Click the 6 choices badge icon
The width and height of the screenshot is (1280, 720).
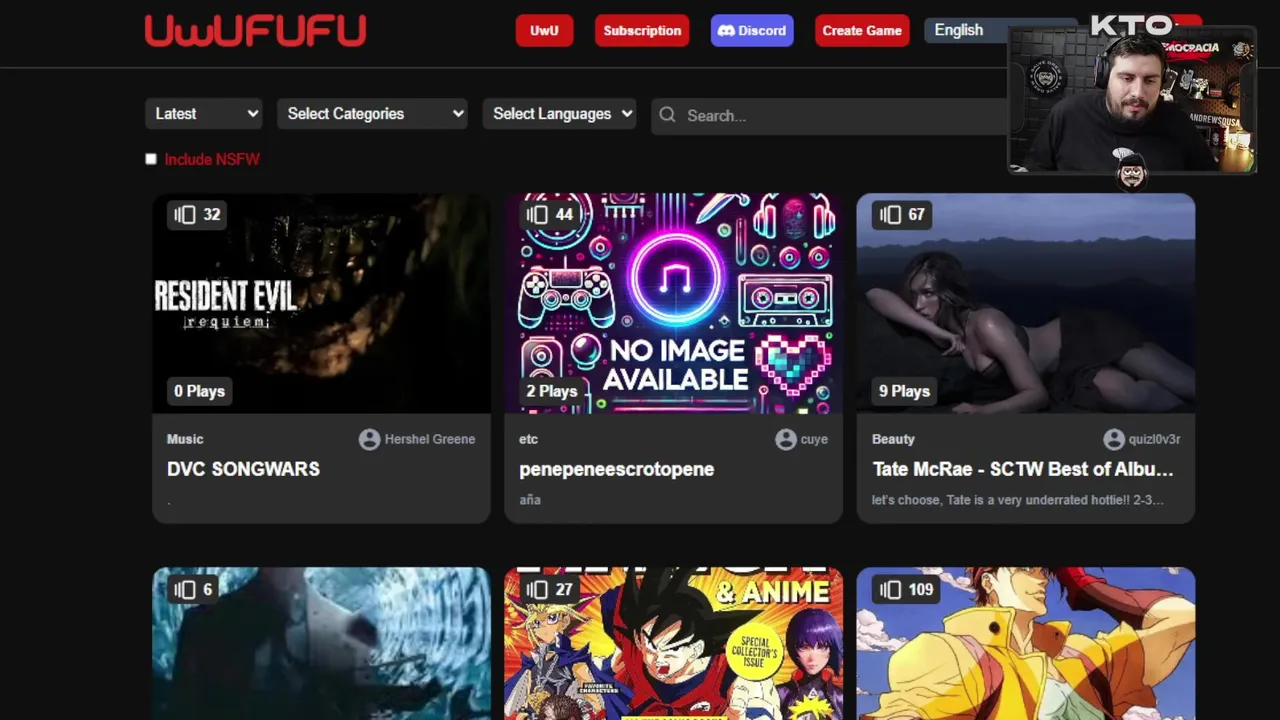pyautogui.click(x=183, y=589)
